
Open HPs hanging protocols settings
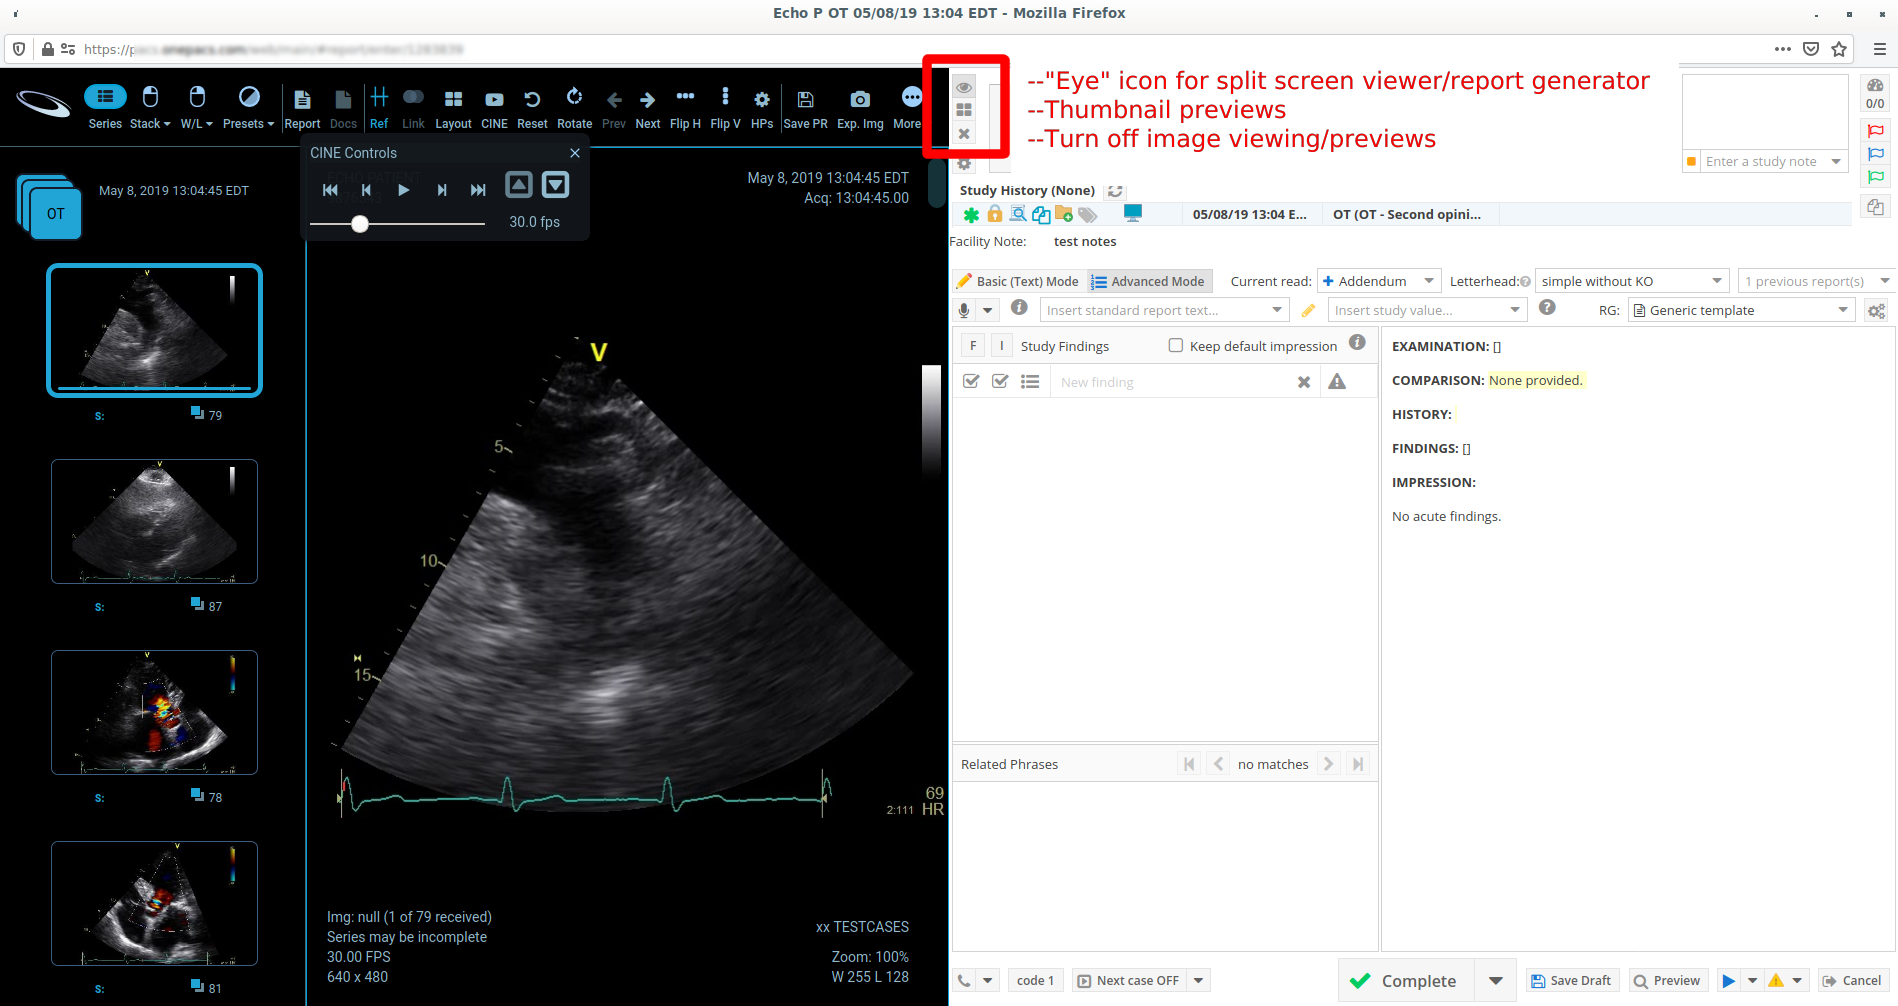coord(762,107)
